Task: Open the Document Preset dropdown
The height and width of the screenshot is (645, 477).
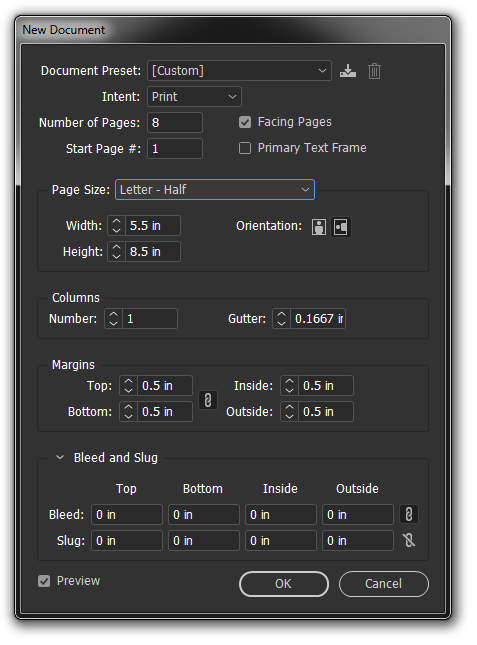Action: click(x=239, y=71)
